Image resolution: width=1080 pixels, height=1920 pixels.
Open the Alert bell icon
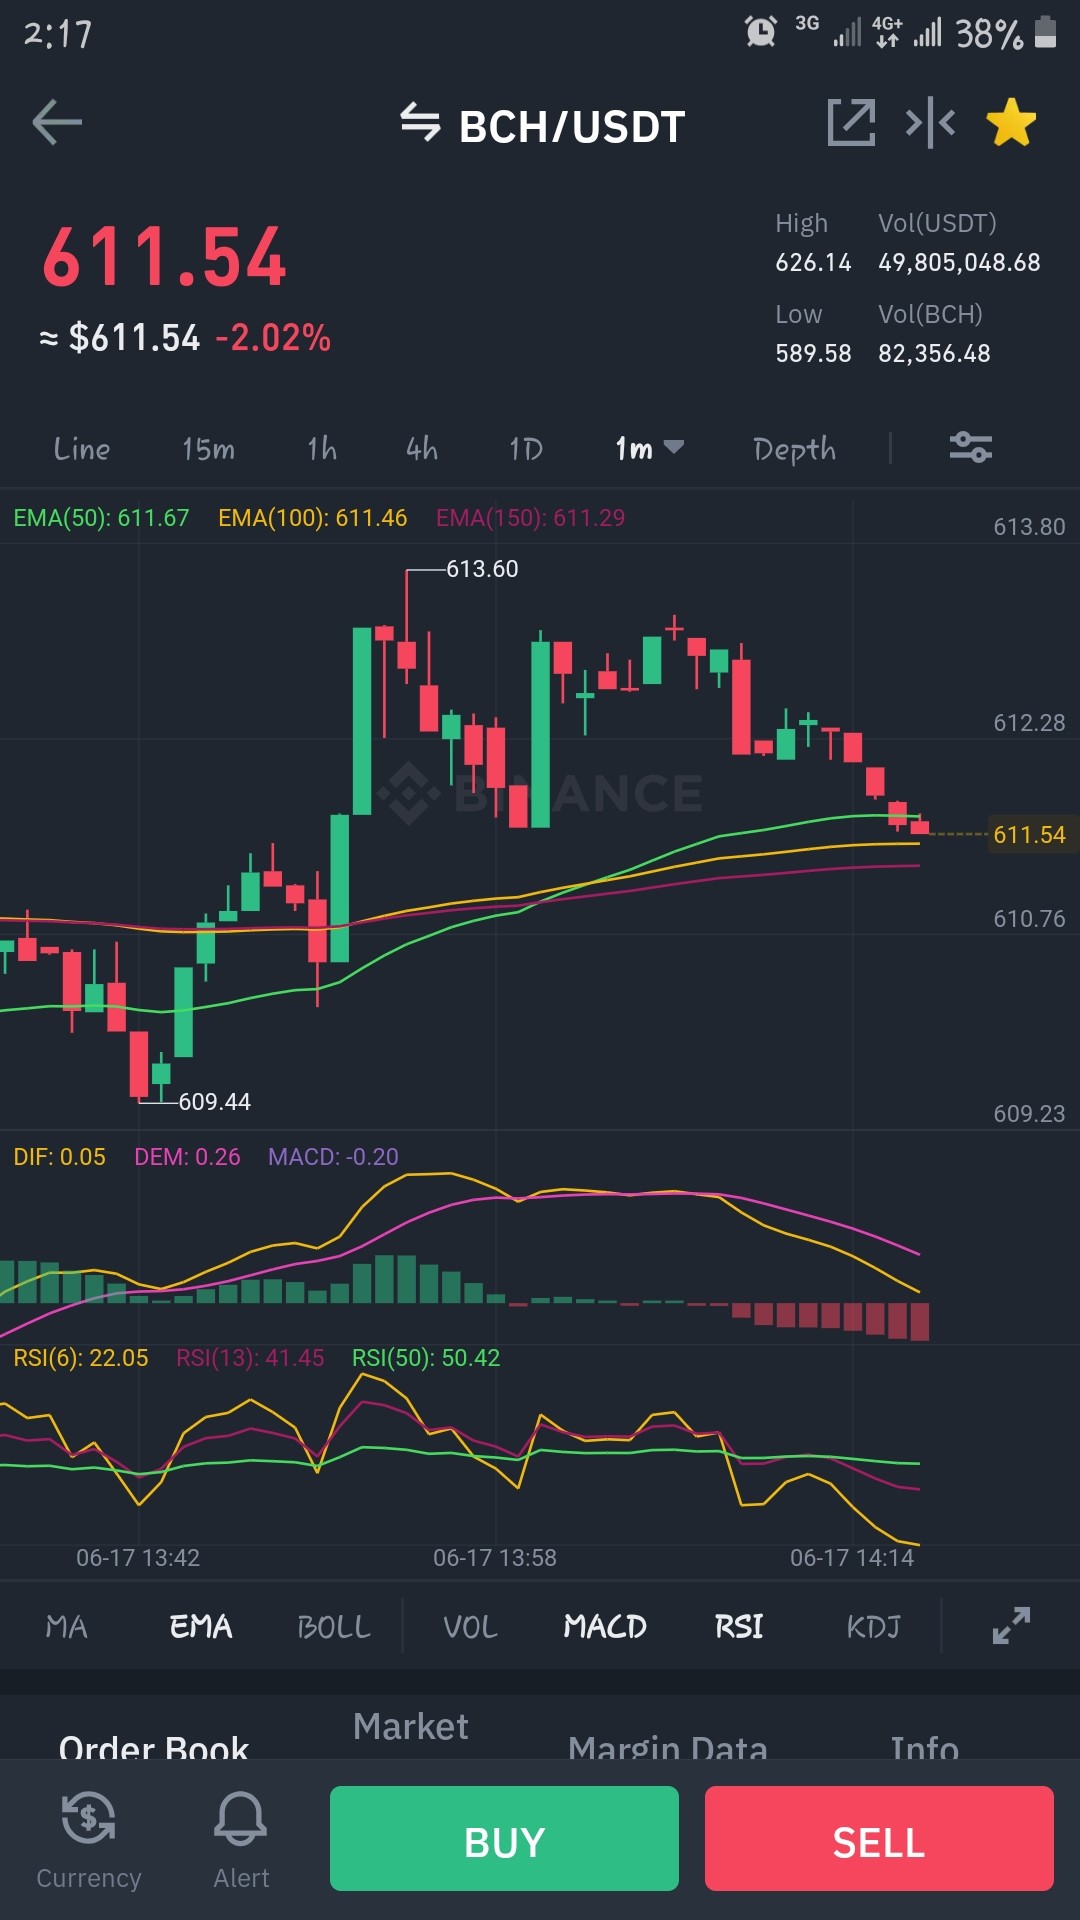click(241, 1840)
